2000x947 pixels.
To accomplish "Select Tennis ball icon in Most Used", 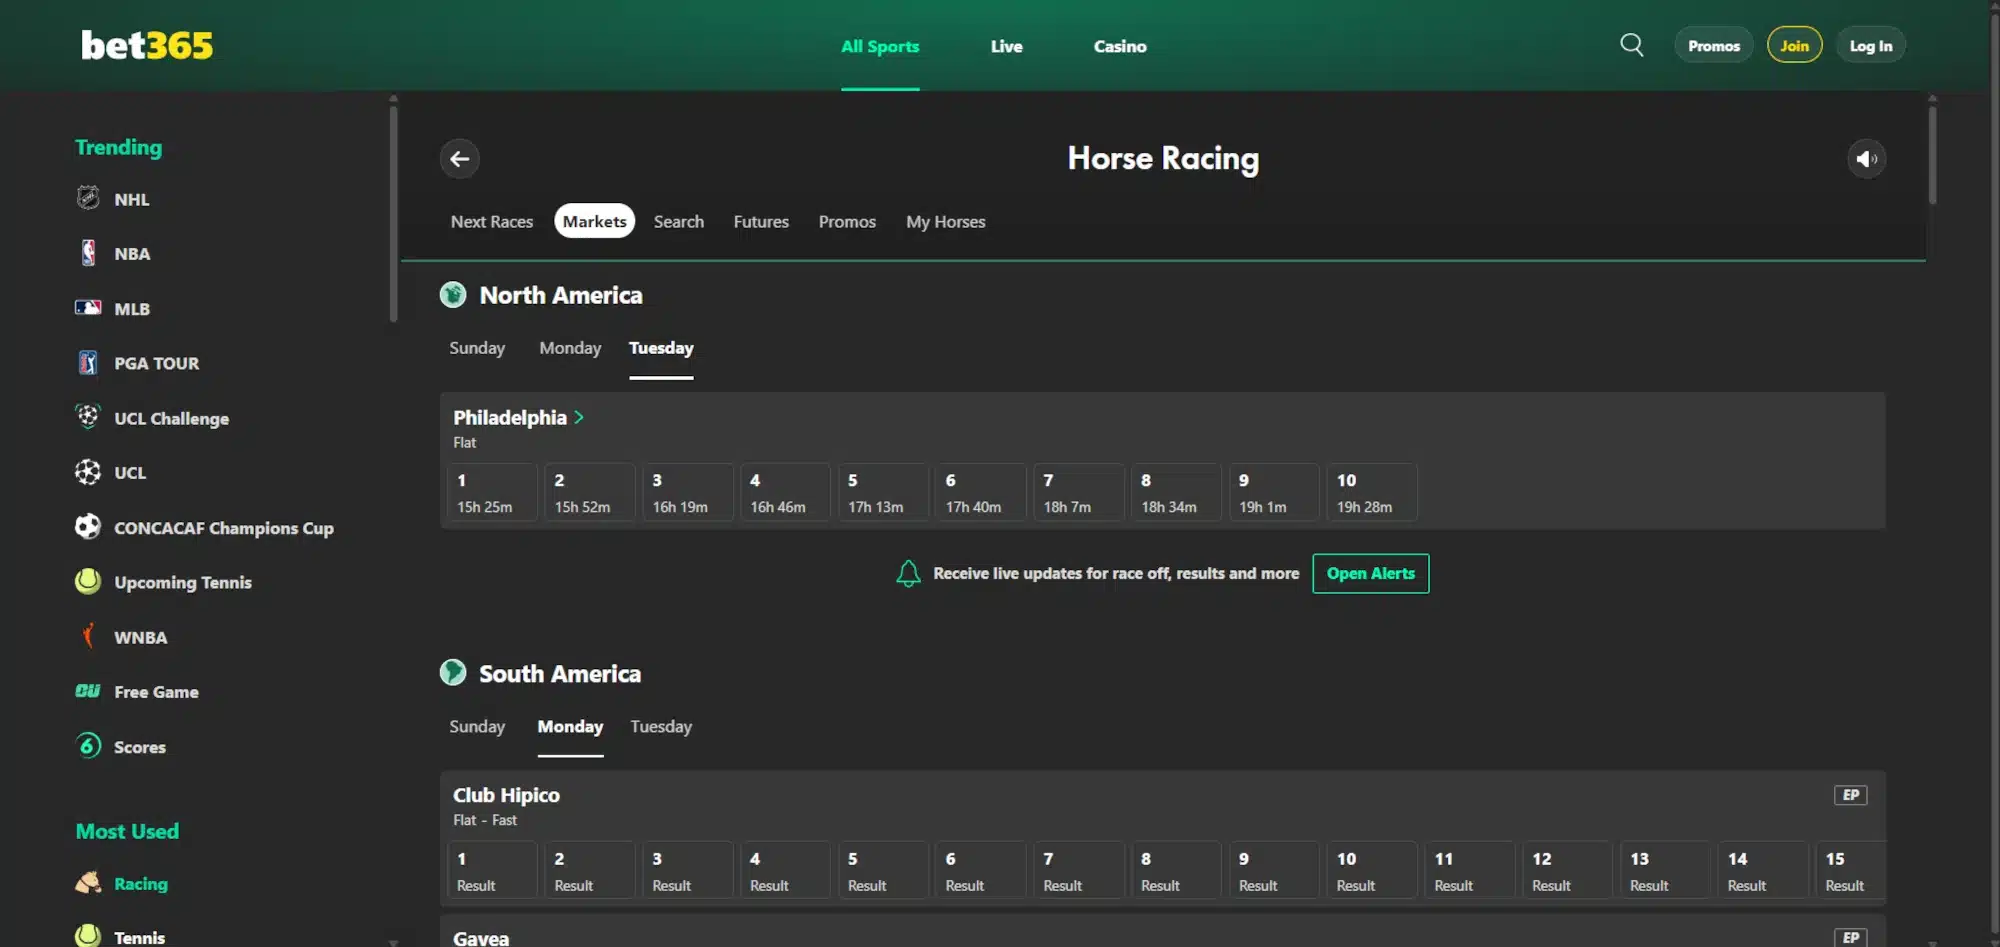I will tap(88, 936).
